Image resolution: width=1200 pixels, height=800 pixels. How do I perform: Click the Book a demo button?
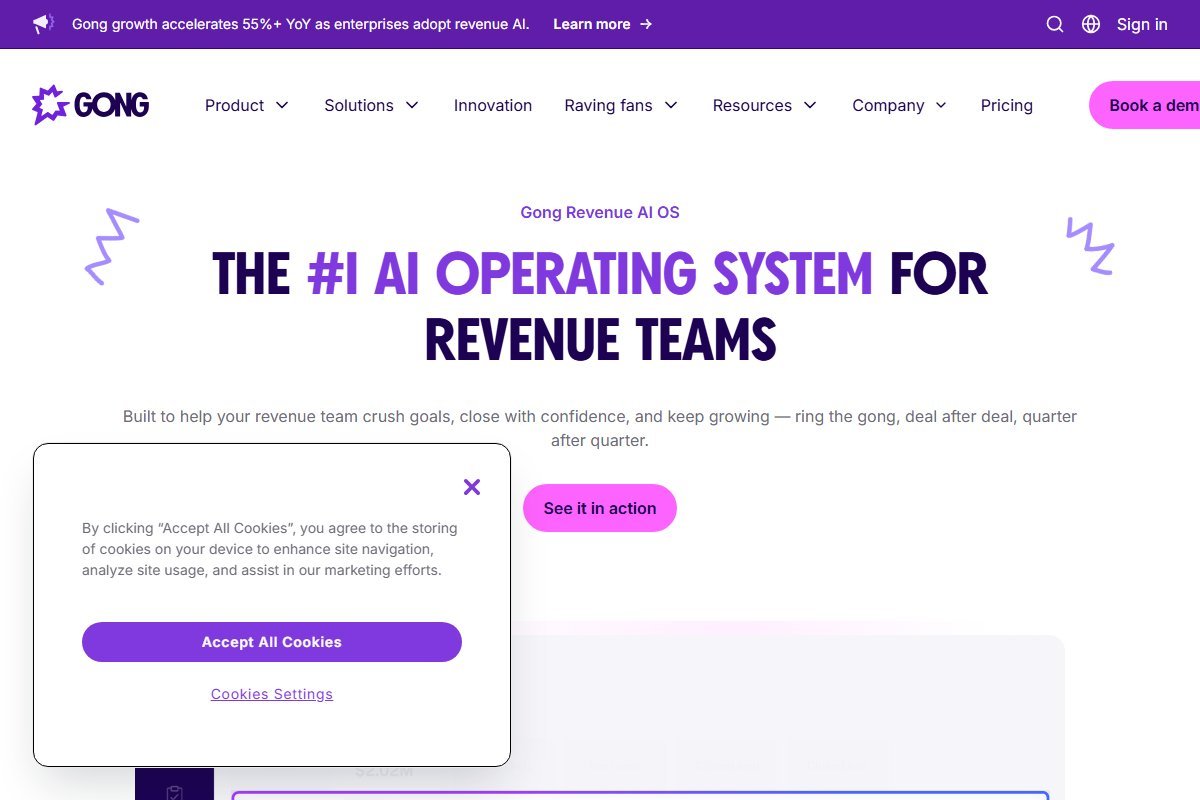tap(1145, 105)
